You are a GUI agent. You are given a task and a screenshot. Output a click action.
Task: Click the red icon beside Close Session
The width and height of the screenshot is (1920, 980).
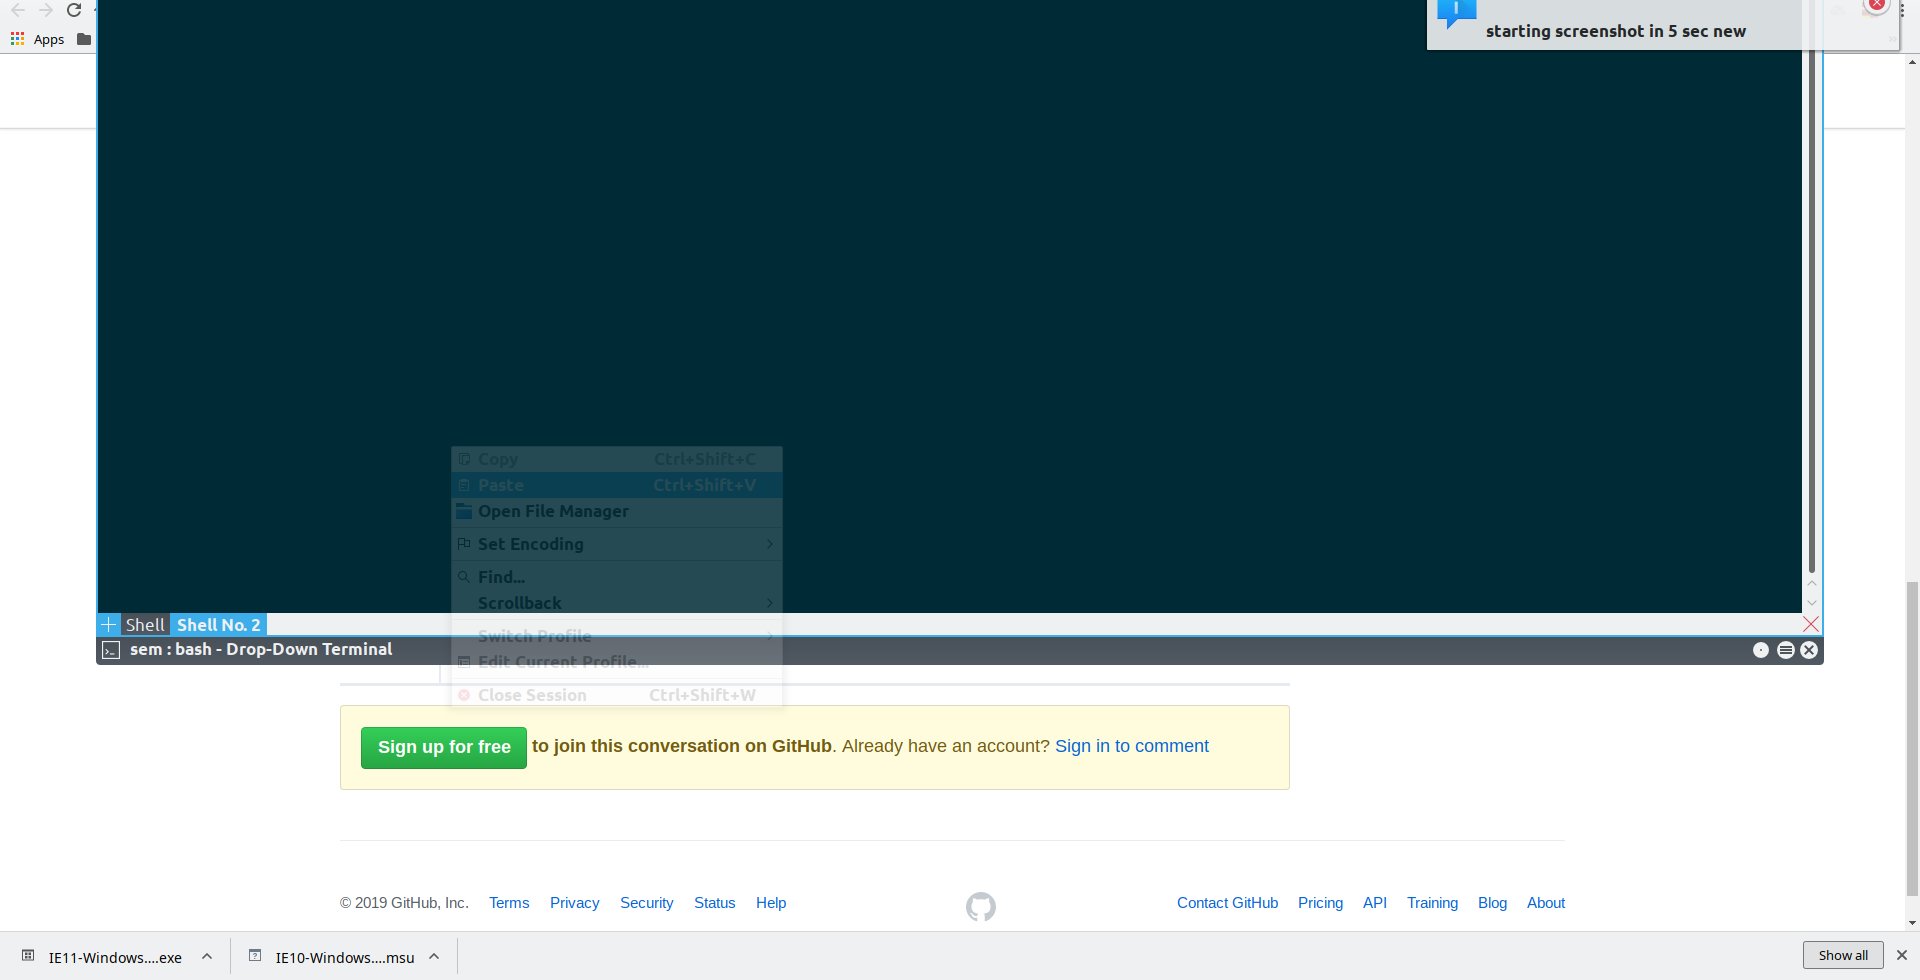pyautogui.click(x=464, y=695)
